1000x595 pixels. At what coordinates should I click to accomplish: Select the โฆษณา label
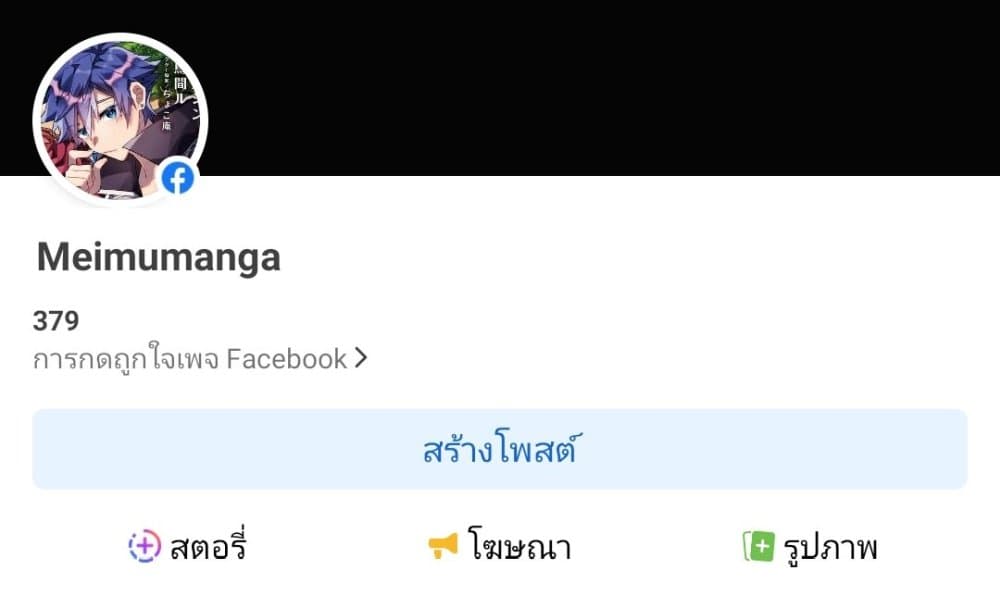(x=519, y=546)
